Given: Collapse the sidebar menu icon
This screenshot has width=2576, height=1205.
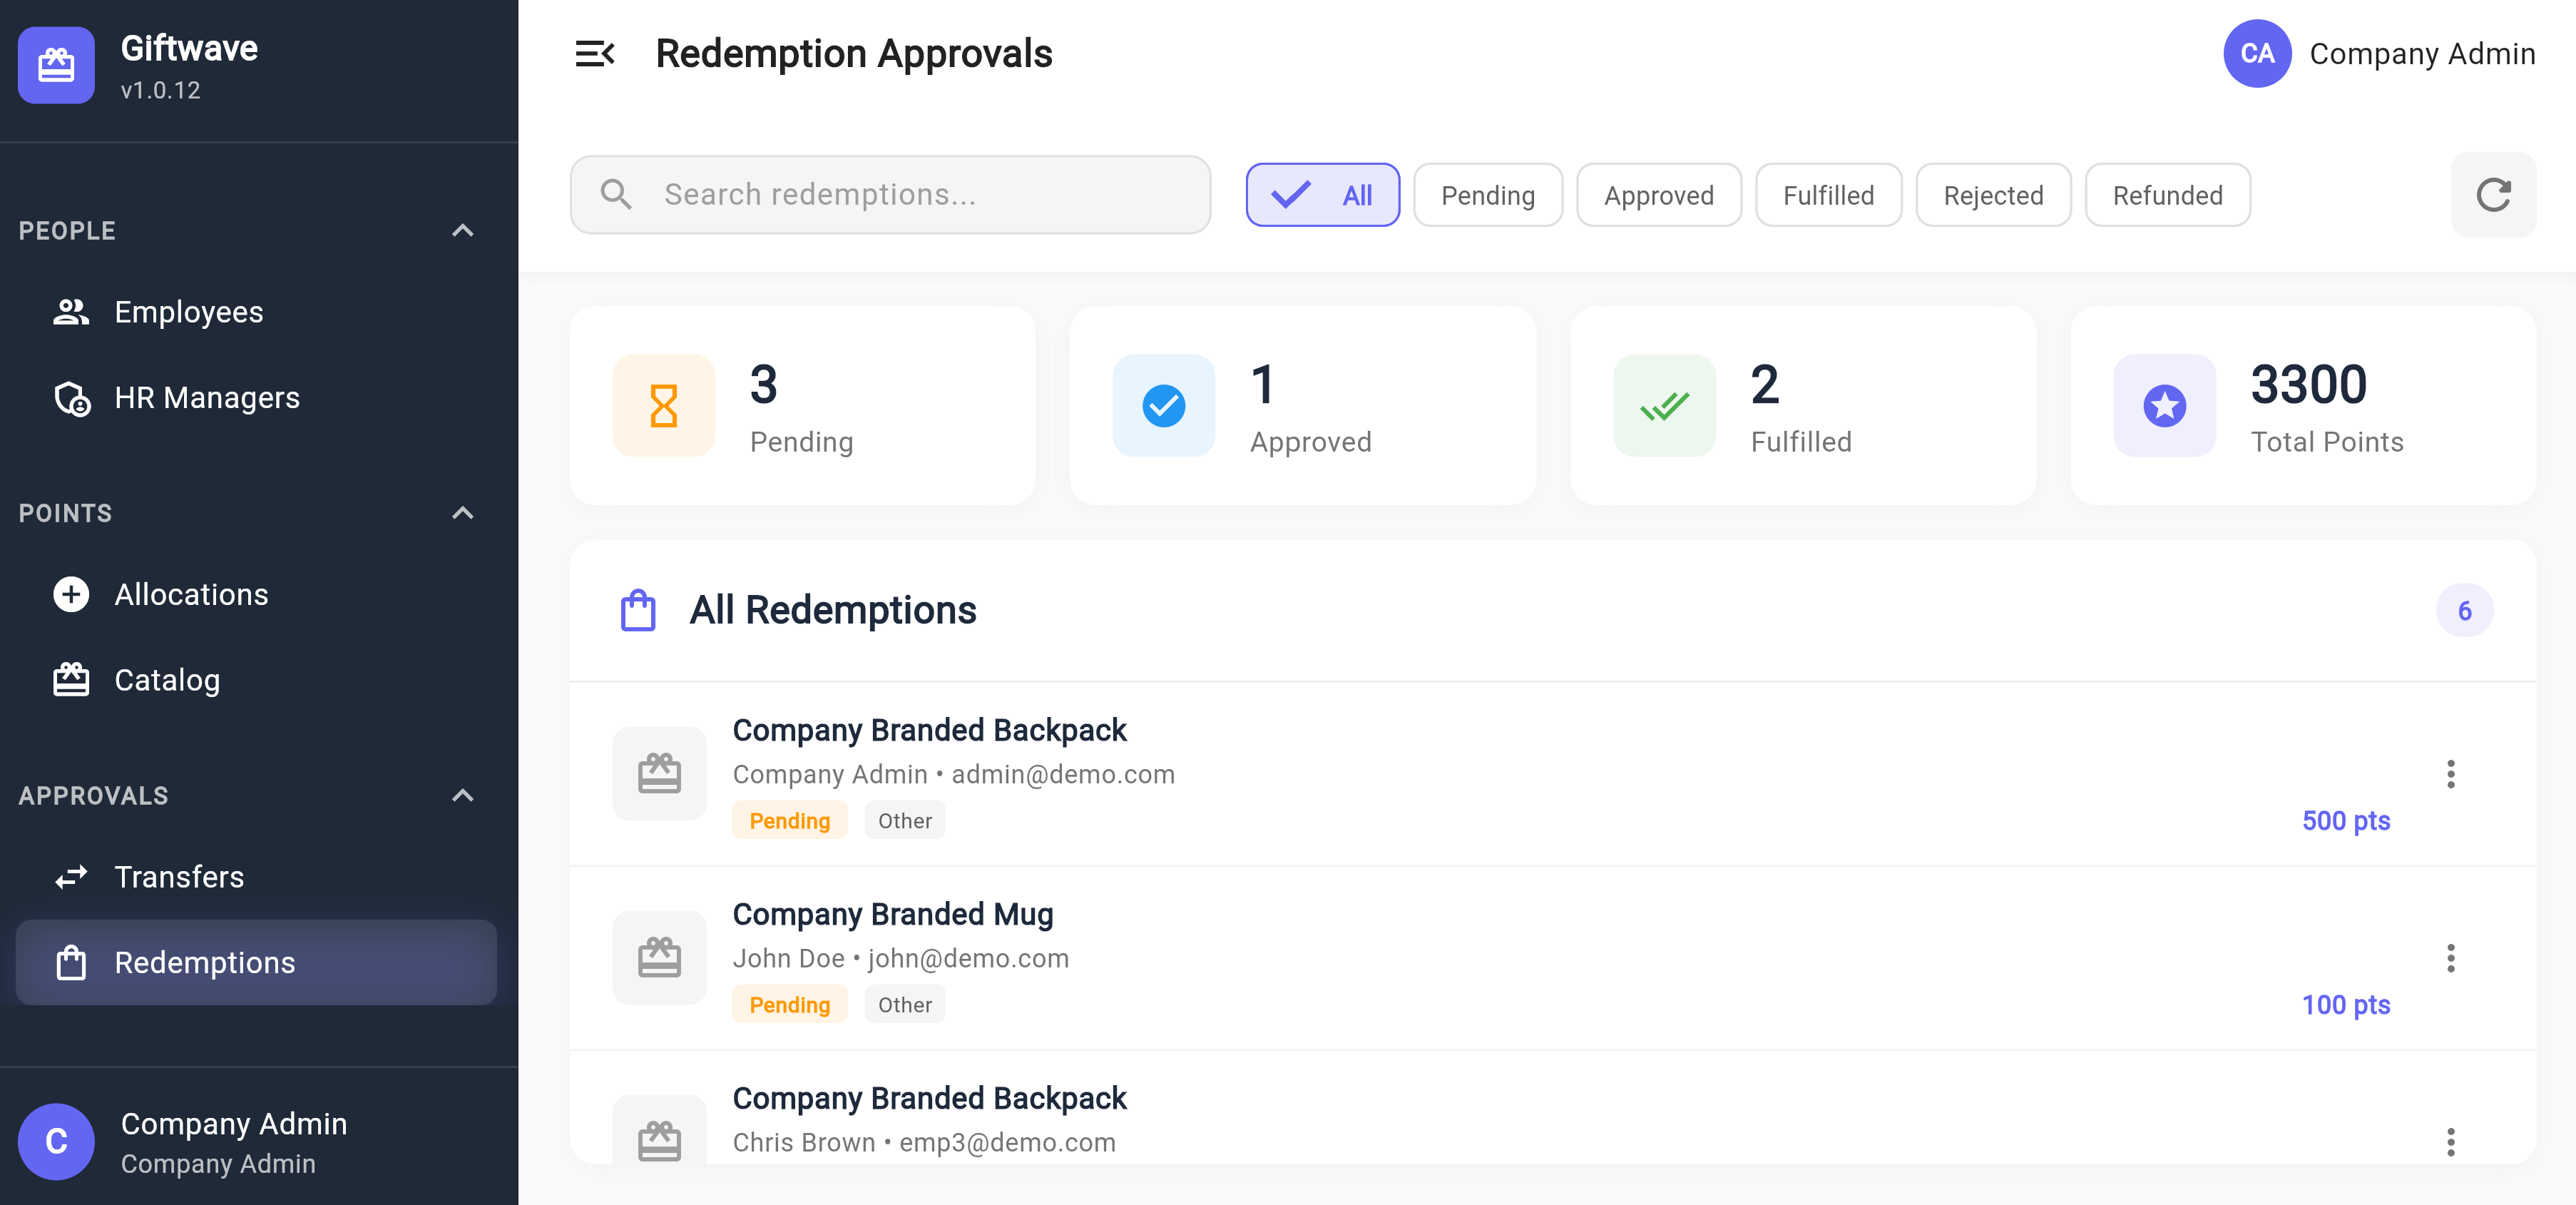Looking at the screenshot, I should click(x=595, y=54).
